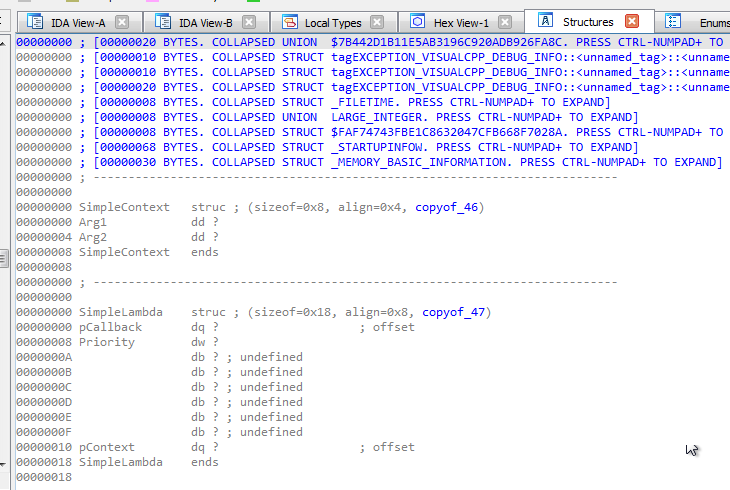Viewport: 730px width, 490px height.
Task: Click the IDA View-B tab icon
Action: [x=161, y=21]
